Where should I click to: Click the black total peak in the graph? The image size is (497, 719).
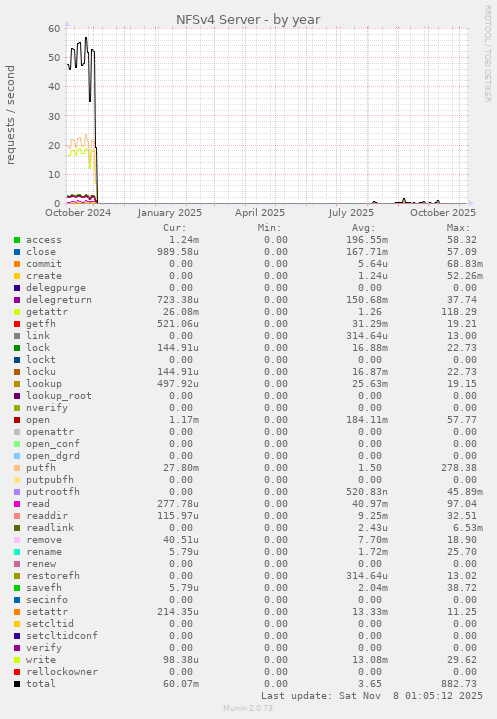(x=86, y=38)
